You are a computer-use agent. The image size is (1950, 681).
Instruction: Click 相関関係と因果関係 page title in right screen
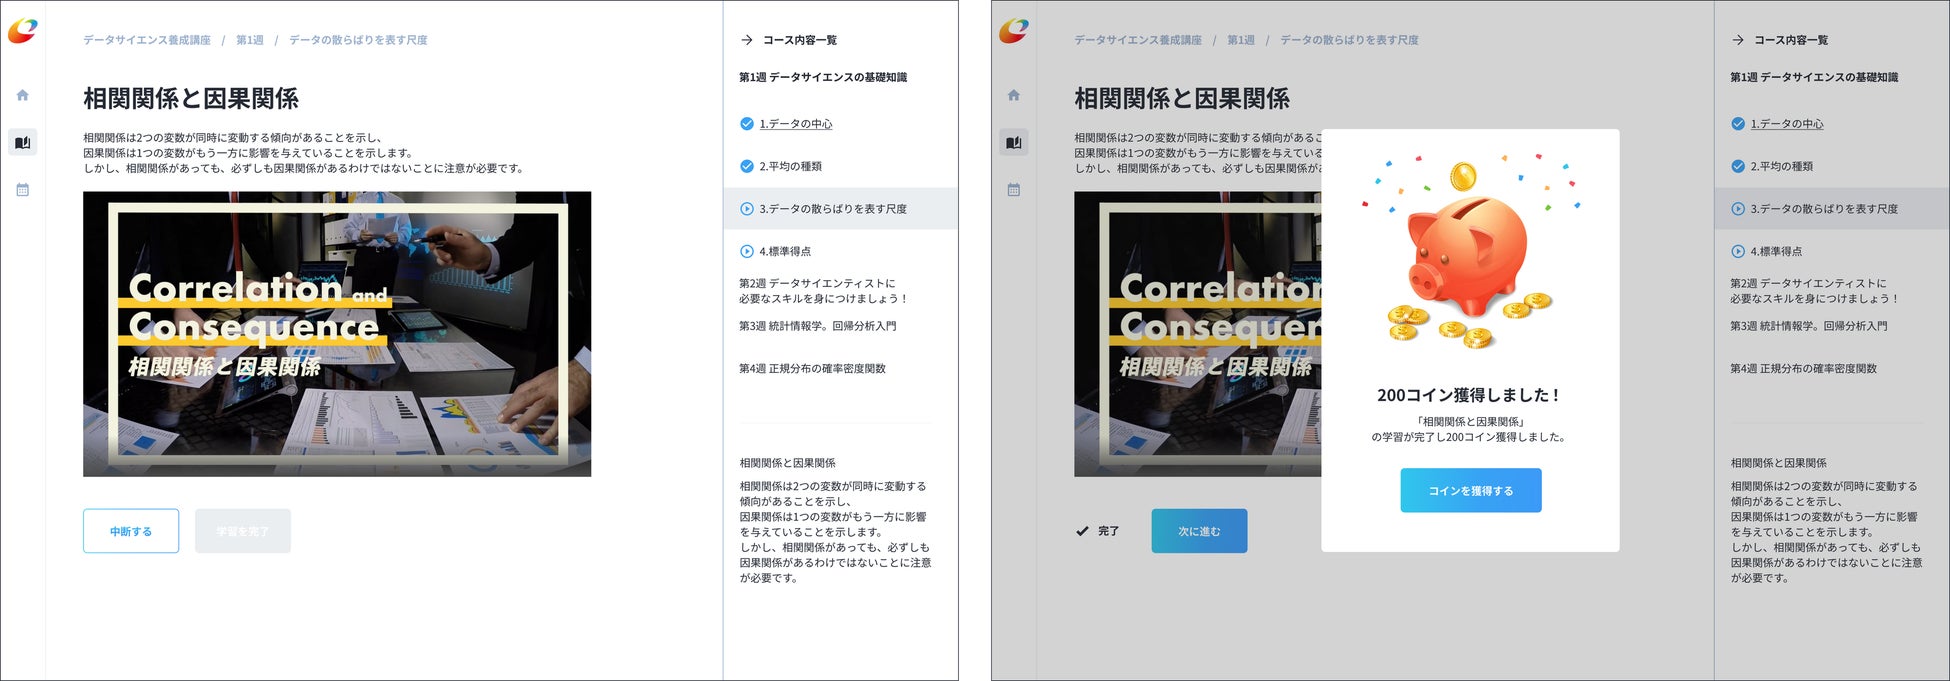pyautogui.click(x=1182, y=98)
